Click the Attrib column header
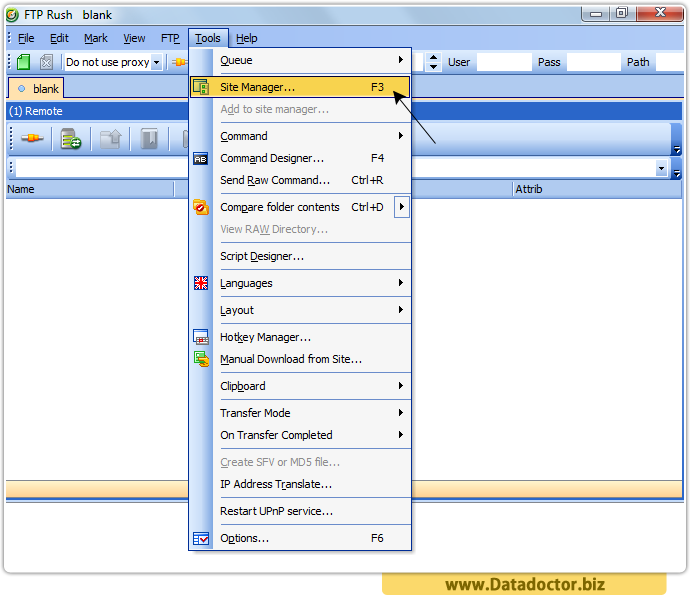Viewport: 690px width, 595px height. 597,189
